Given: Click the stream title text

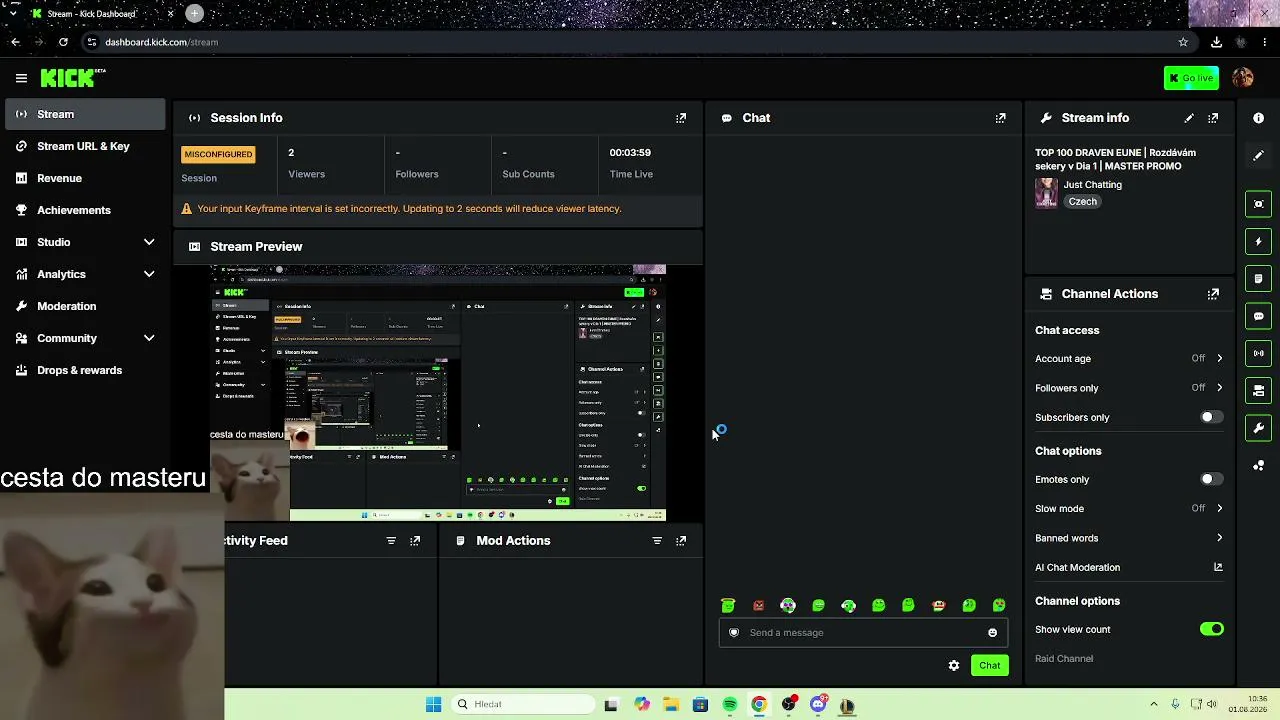Looking at the screenshot, I should point(1115,160).
